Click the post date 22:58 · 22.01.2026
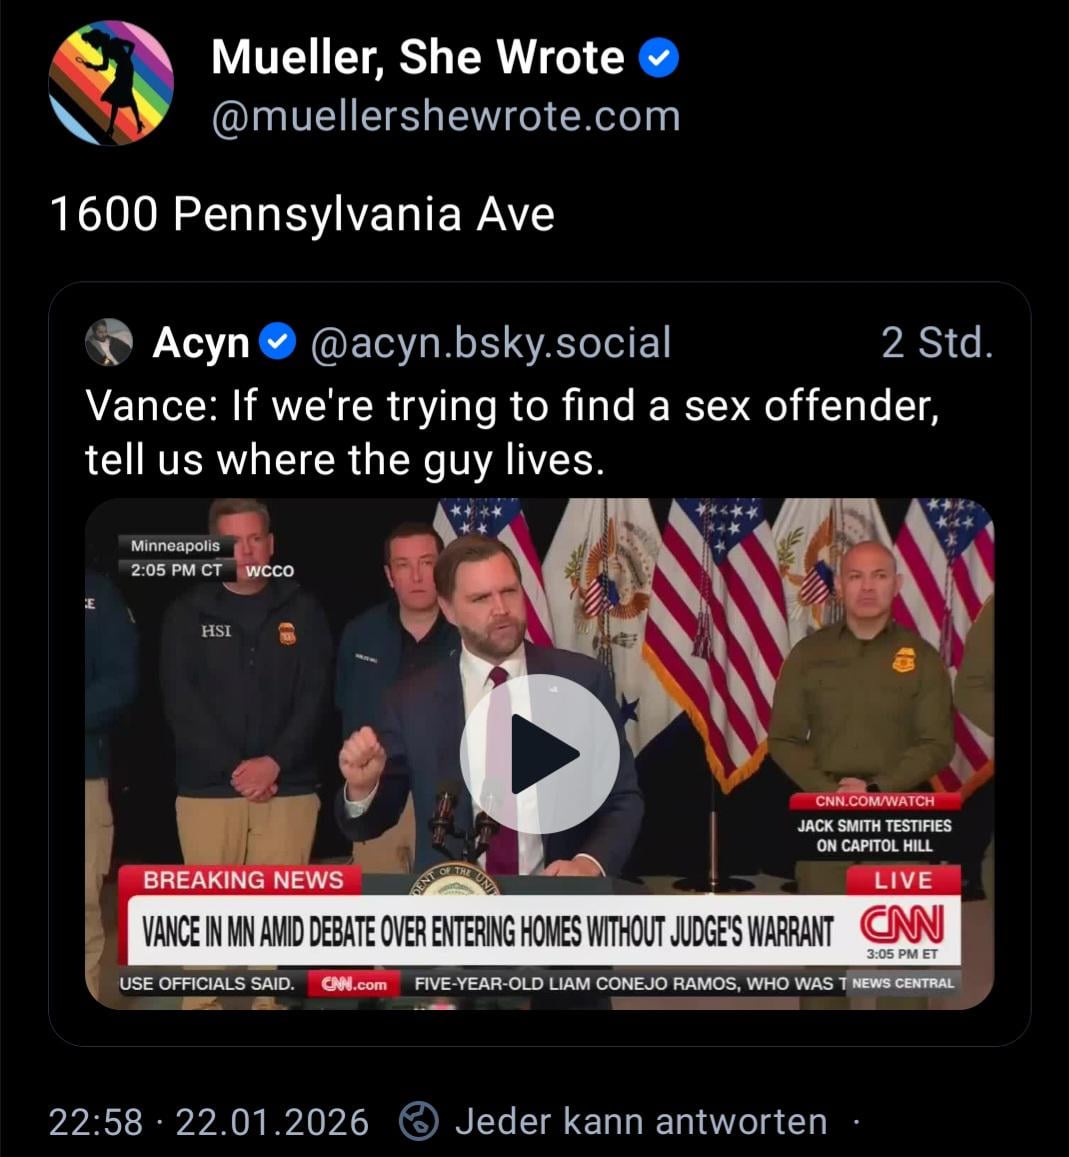The image size is (1069, 1157). (208, 1121)
